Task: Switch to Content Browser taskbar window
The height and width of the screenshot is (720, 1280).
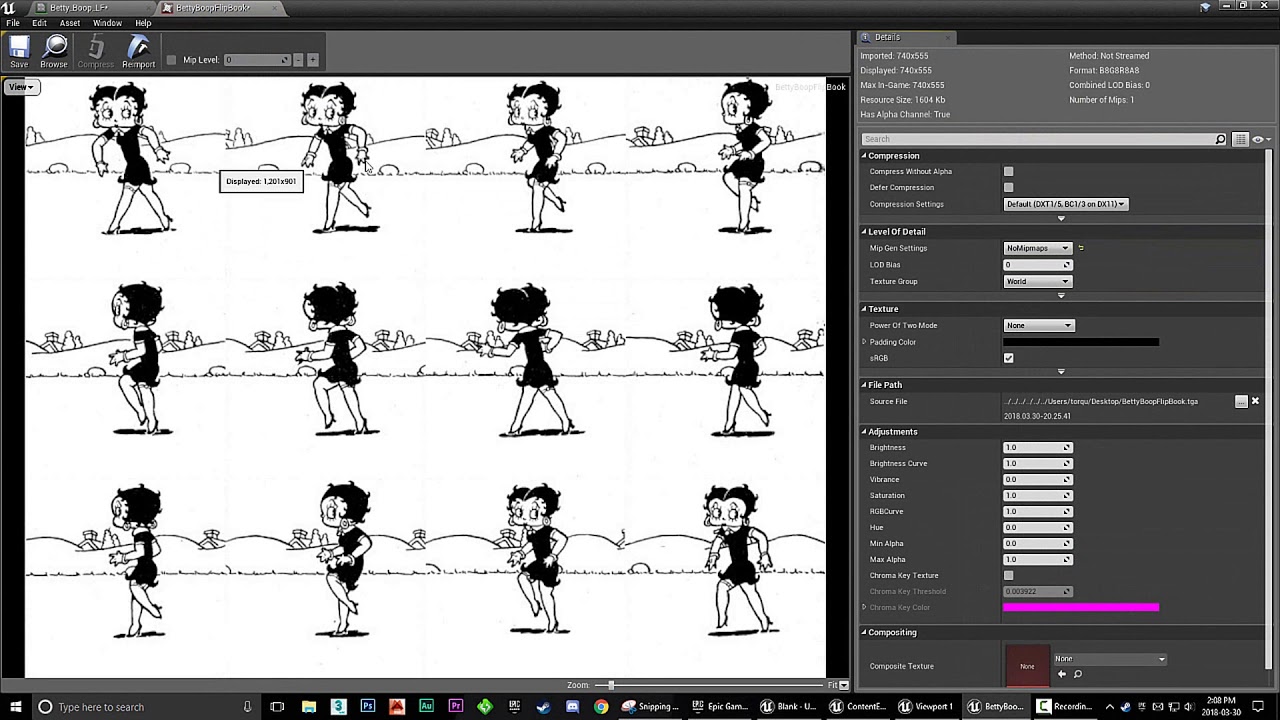Action: click(857, 707)
